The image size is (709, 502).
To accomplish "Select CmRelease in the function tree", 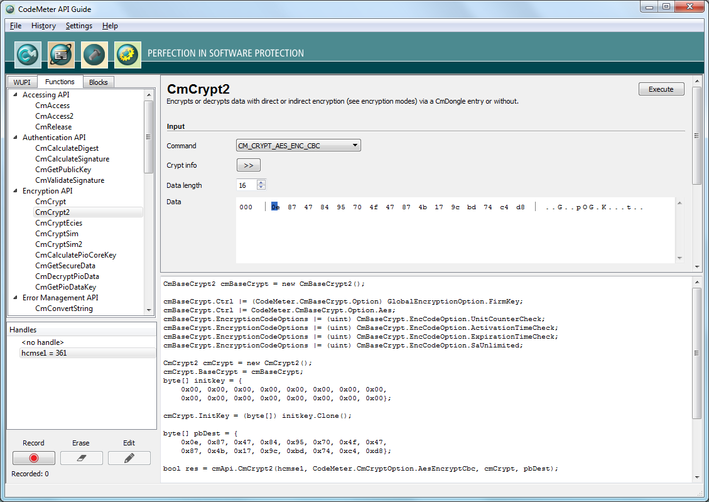I will pyautogui.click(x=53, y=127).
